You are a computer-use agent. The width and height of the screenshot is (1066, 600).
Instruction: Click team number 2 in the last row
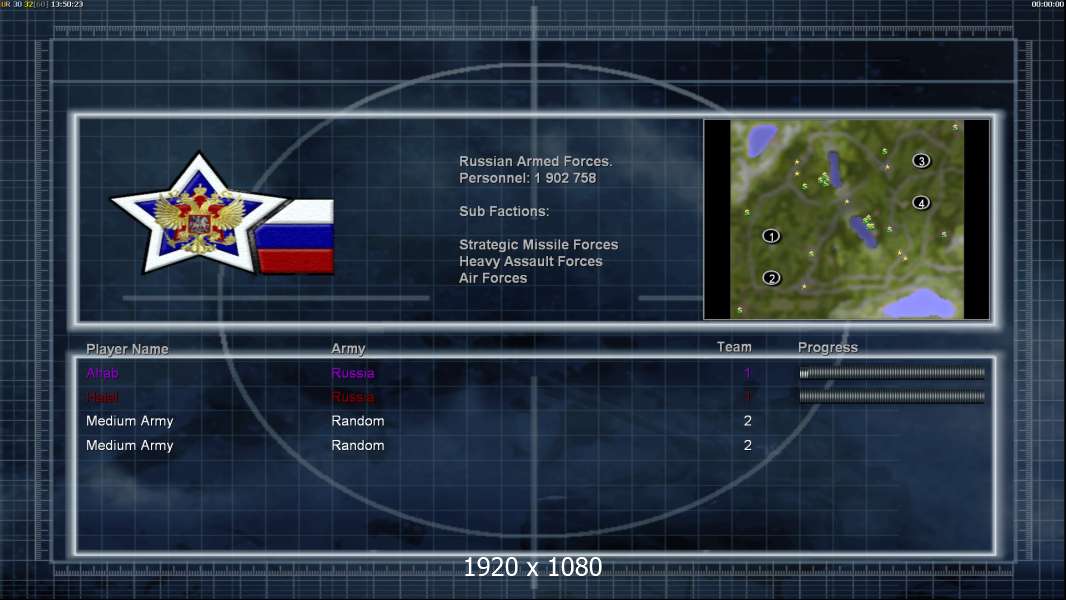click(x=747, y=445)
